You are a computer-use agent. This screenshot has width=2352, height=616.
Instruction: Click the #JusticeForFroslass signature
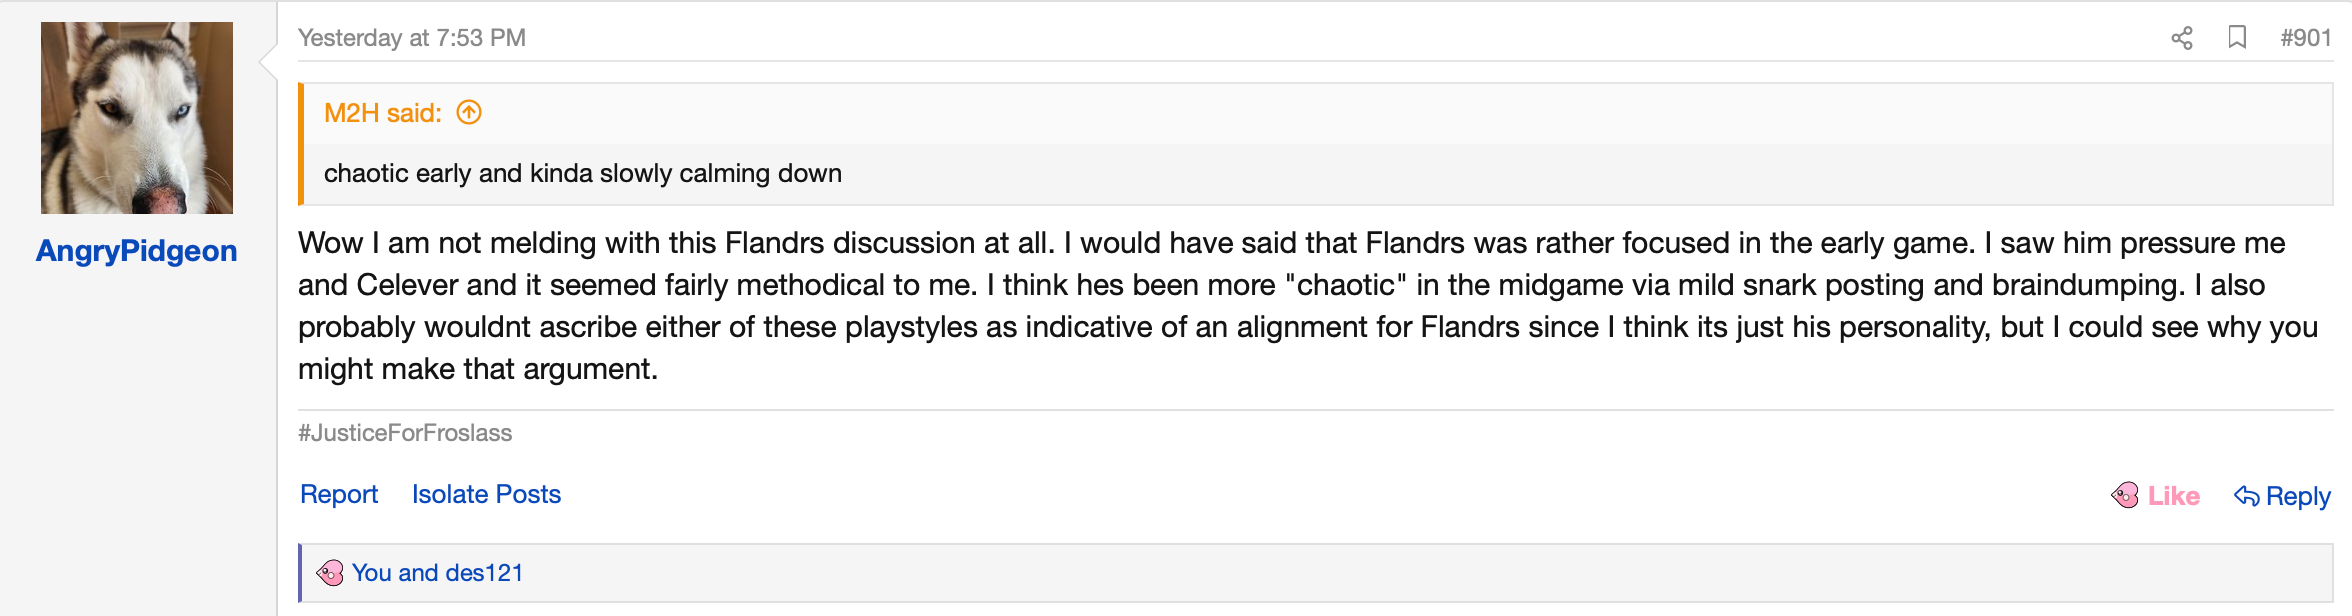pyautogui.click(x=405, y=433)
